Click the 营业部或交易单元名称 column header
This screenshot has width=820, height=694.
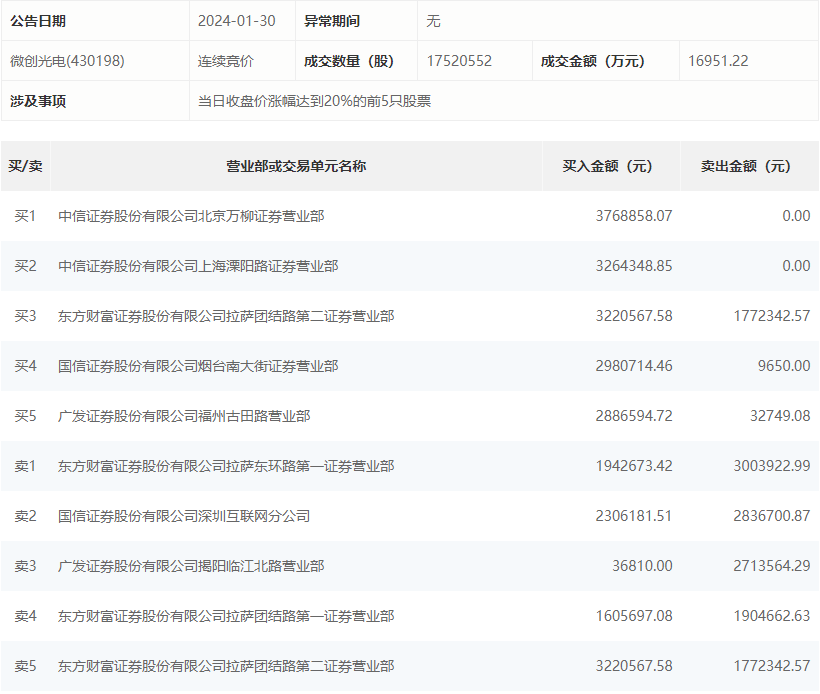296,166
